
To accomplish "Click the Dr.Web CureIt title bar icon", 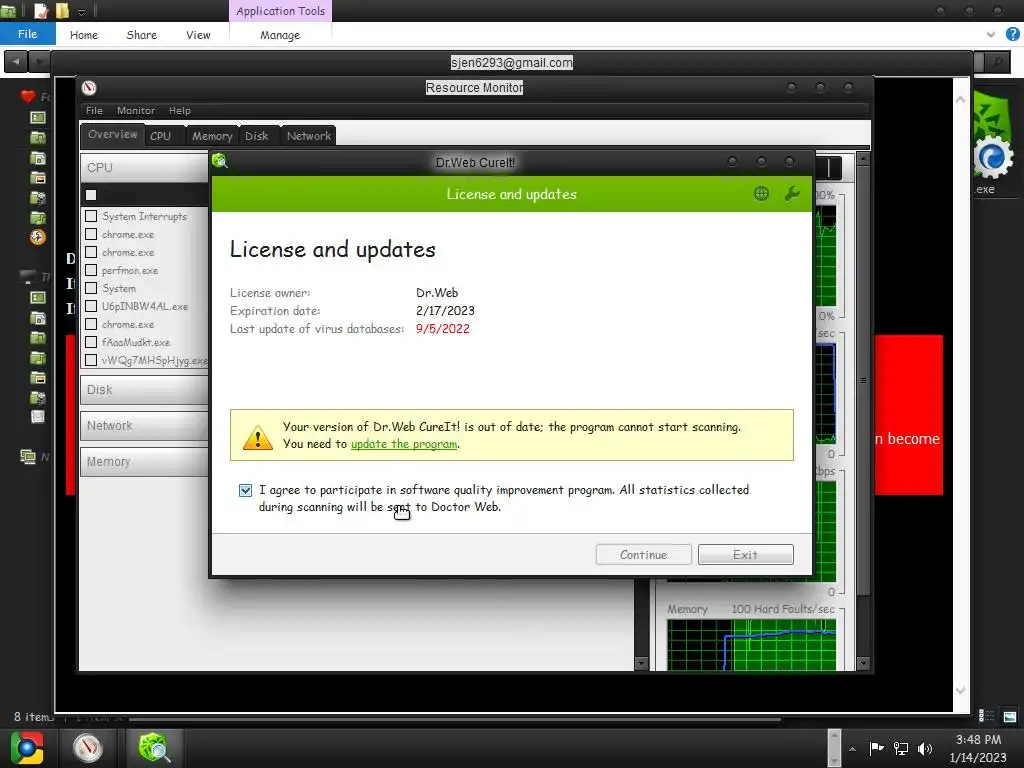I will (219, 161).
